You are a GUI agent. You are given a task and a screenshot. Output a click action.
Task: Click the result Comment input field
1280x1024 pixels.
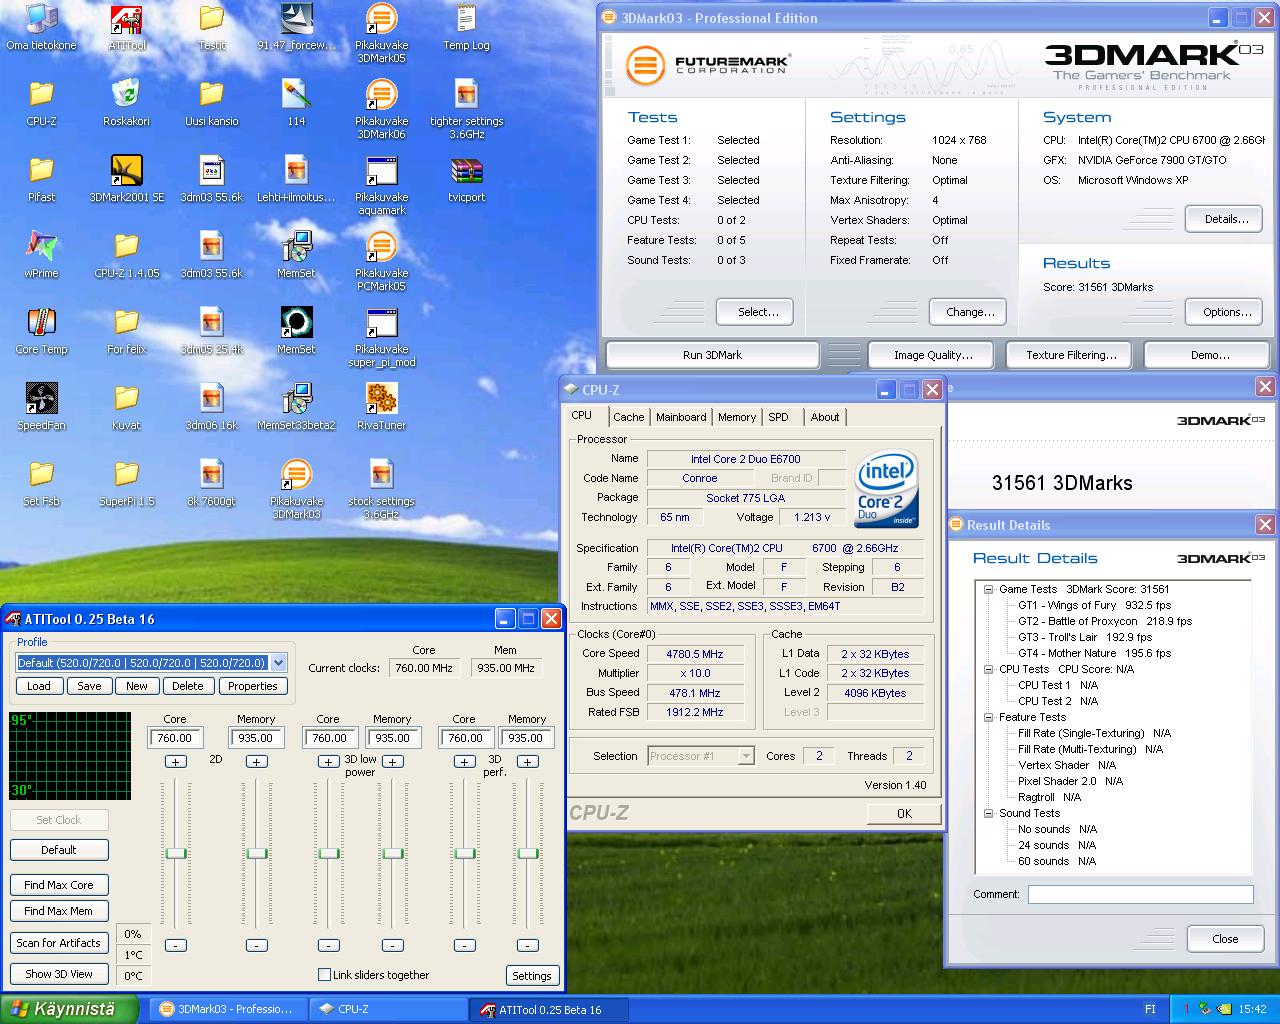coord(1140,894)
